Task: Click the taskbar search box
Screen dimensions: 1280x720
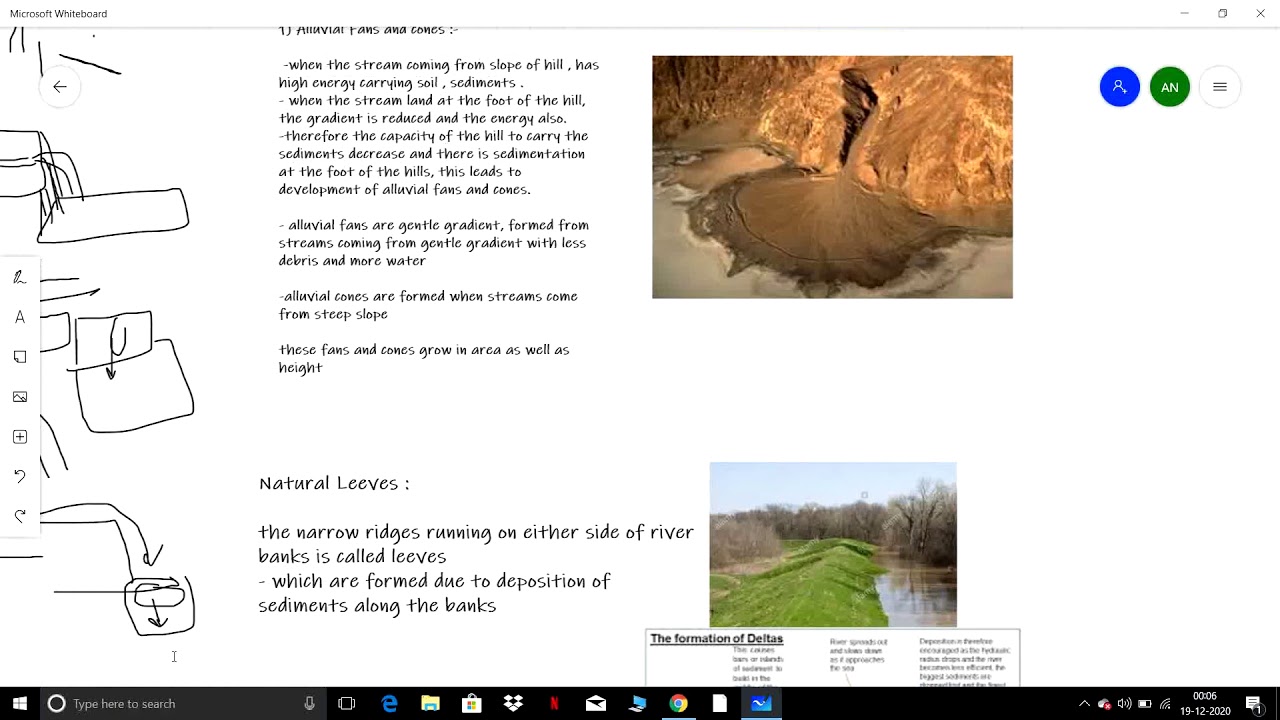Action: [x=183, y=704]
